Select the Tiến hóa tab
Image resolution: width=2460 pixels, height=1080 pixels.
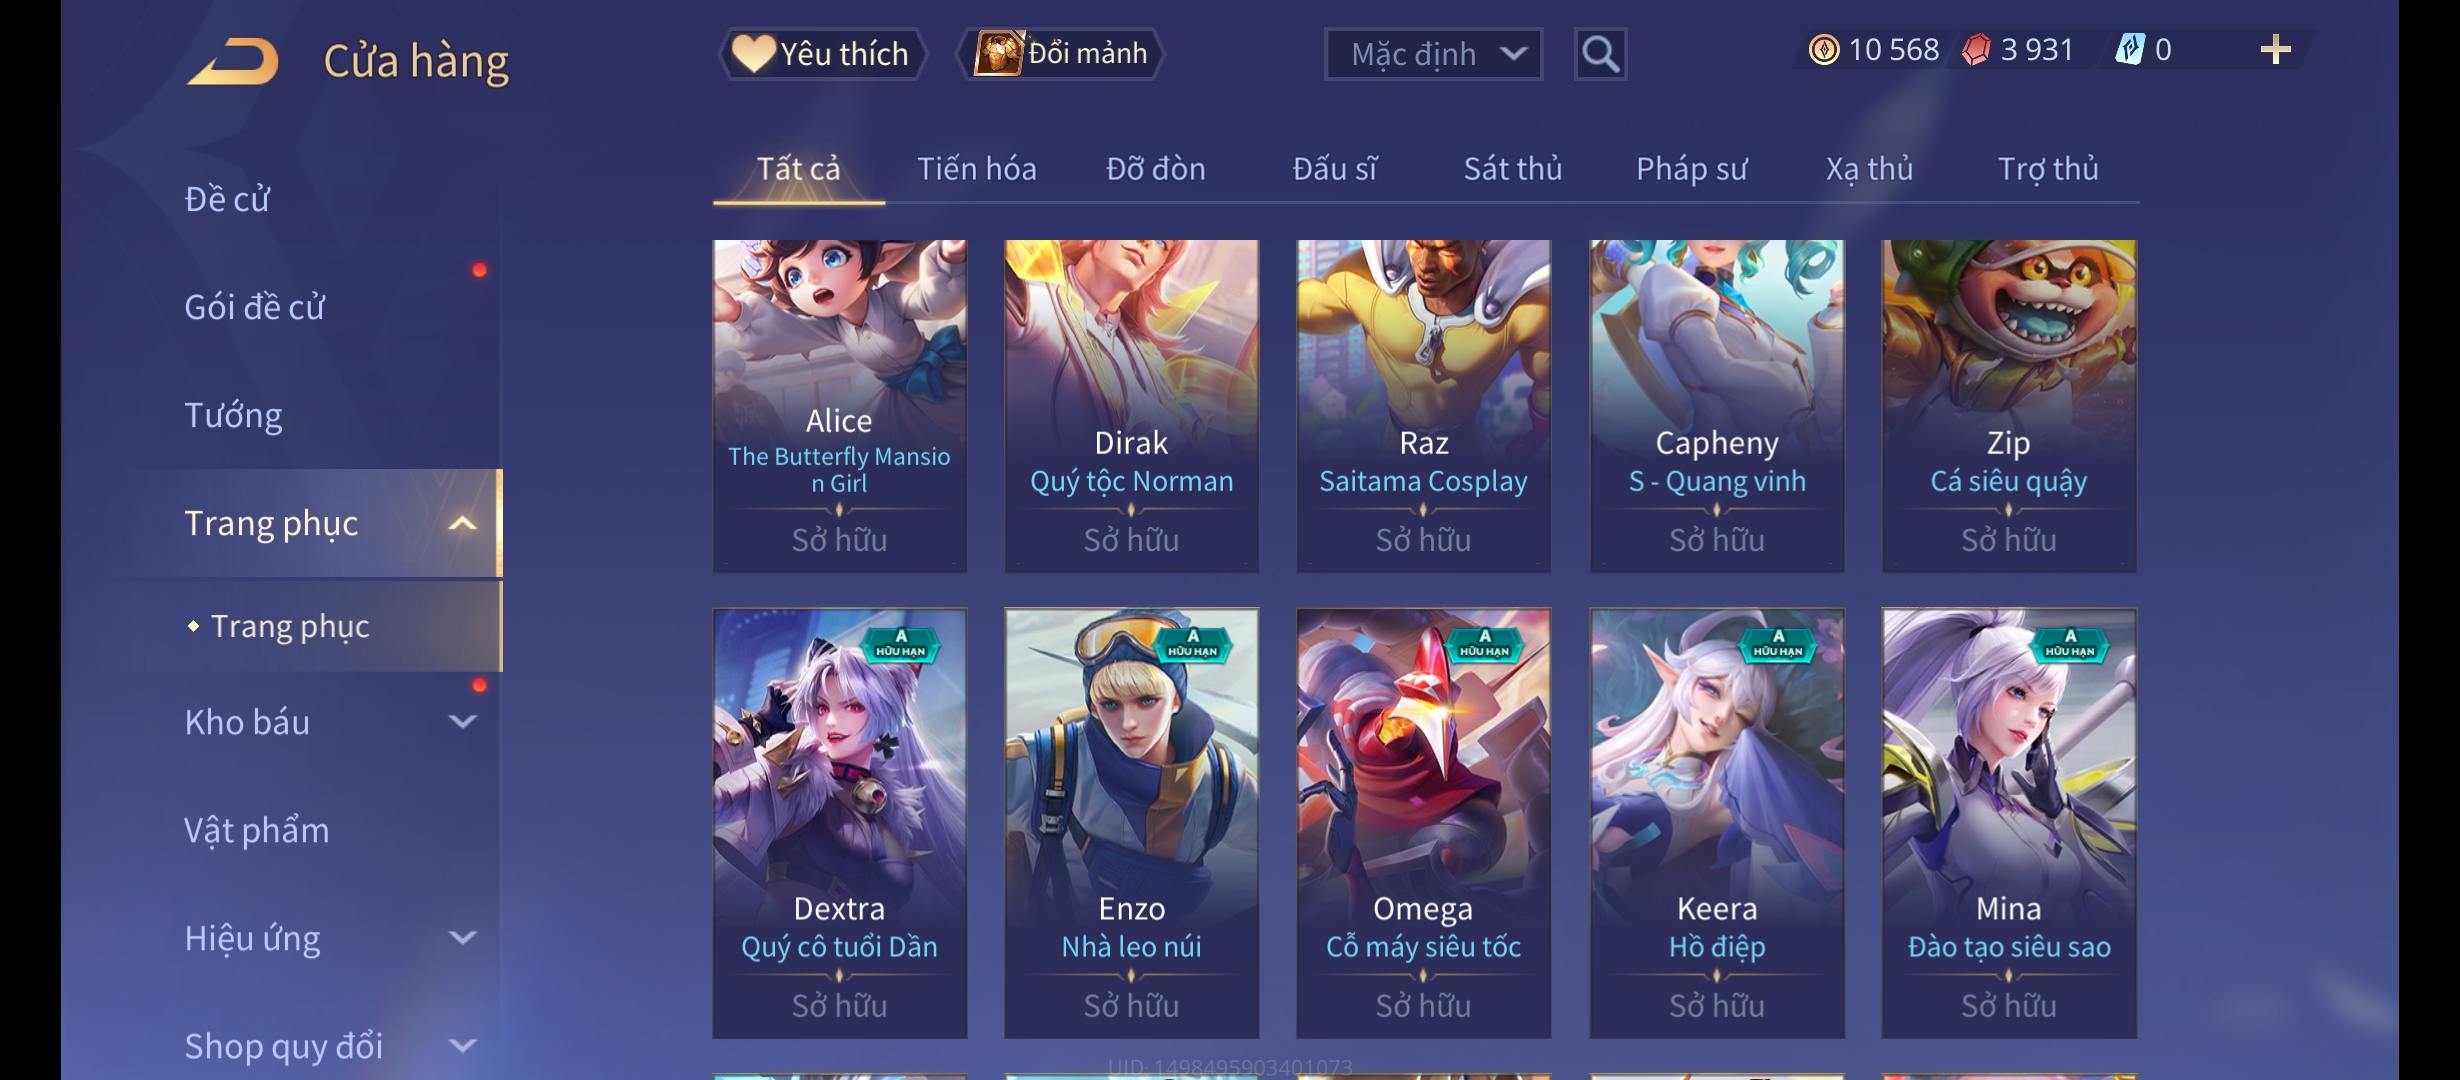(x=976, y=169)
